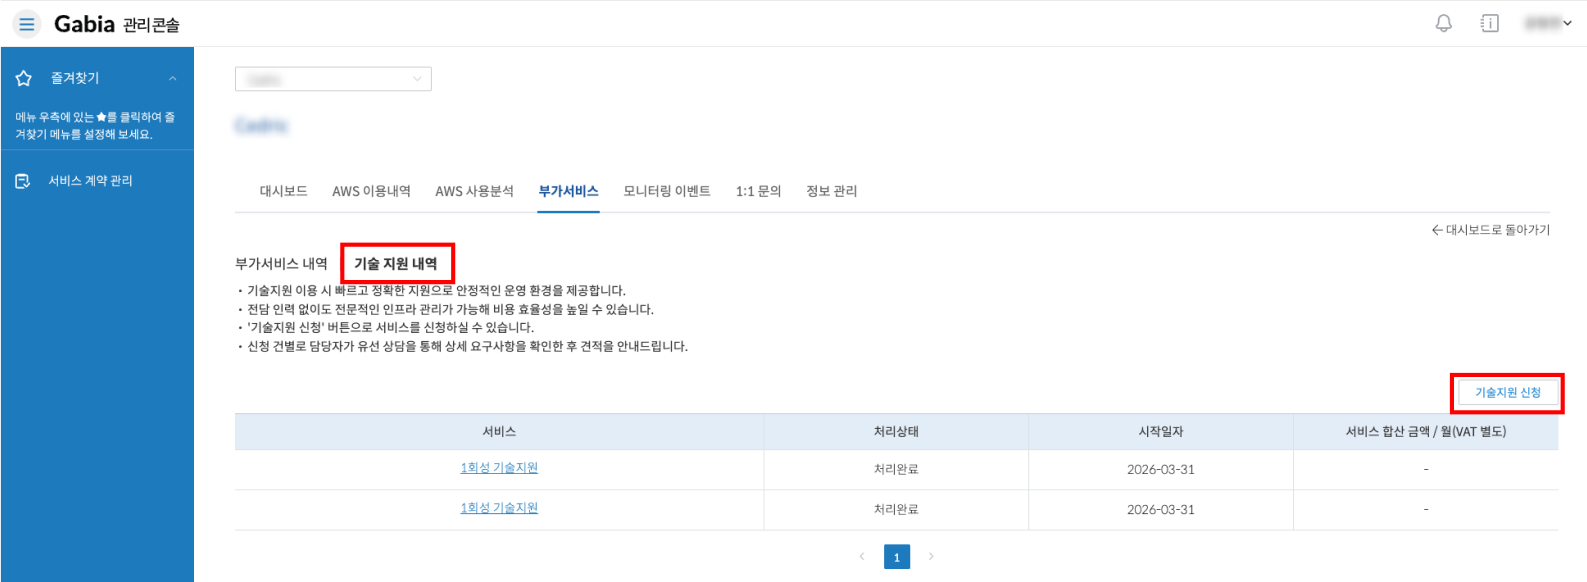Collapse the 즐겨찾기 section chevron

(173, 78)
